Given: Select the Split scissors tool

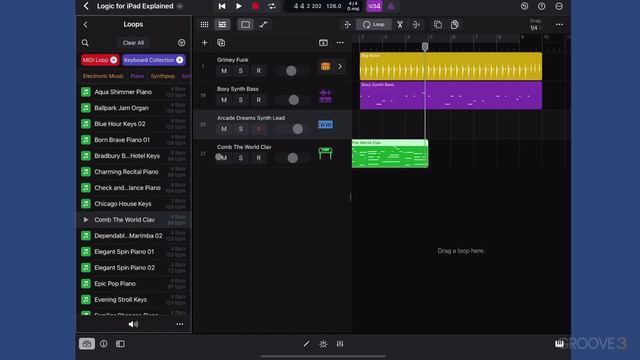Looking at the screenshot, I should pos(400,24).
